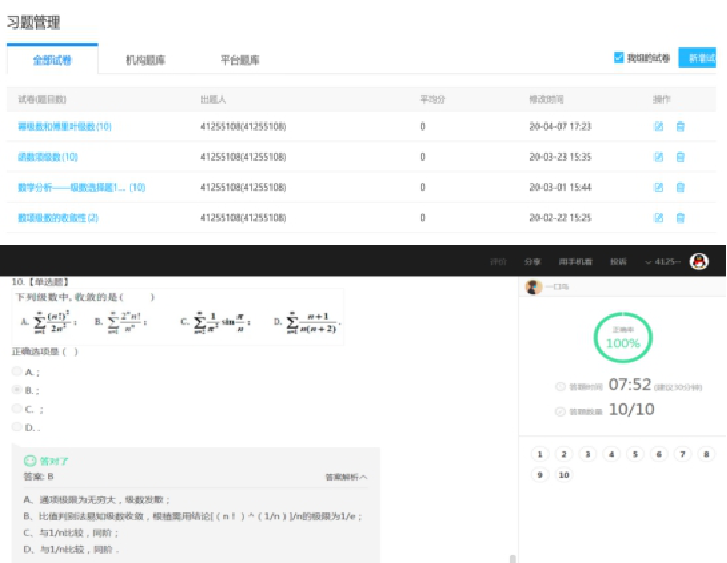Click edit icon for the first test paper
Viewport: 727px width, 563px height.
[x=658, y=127]
